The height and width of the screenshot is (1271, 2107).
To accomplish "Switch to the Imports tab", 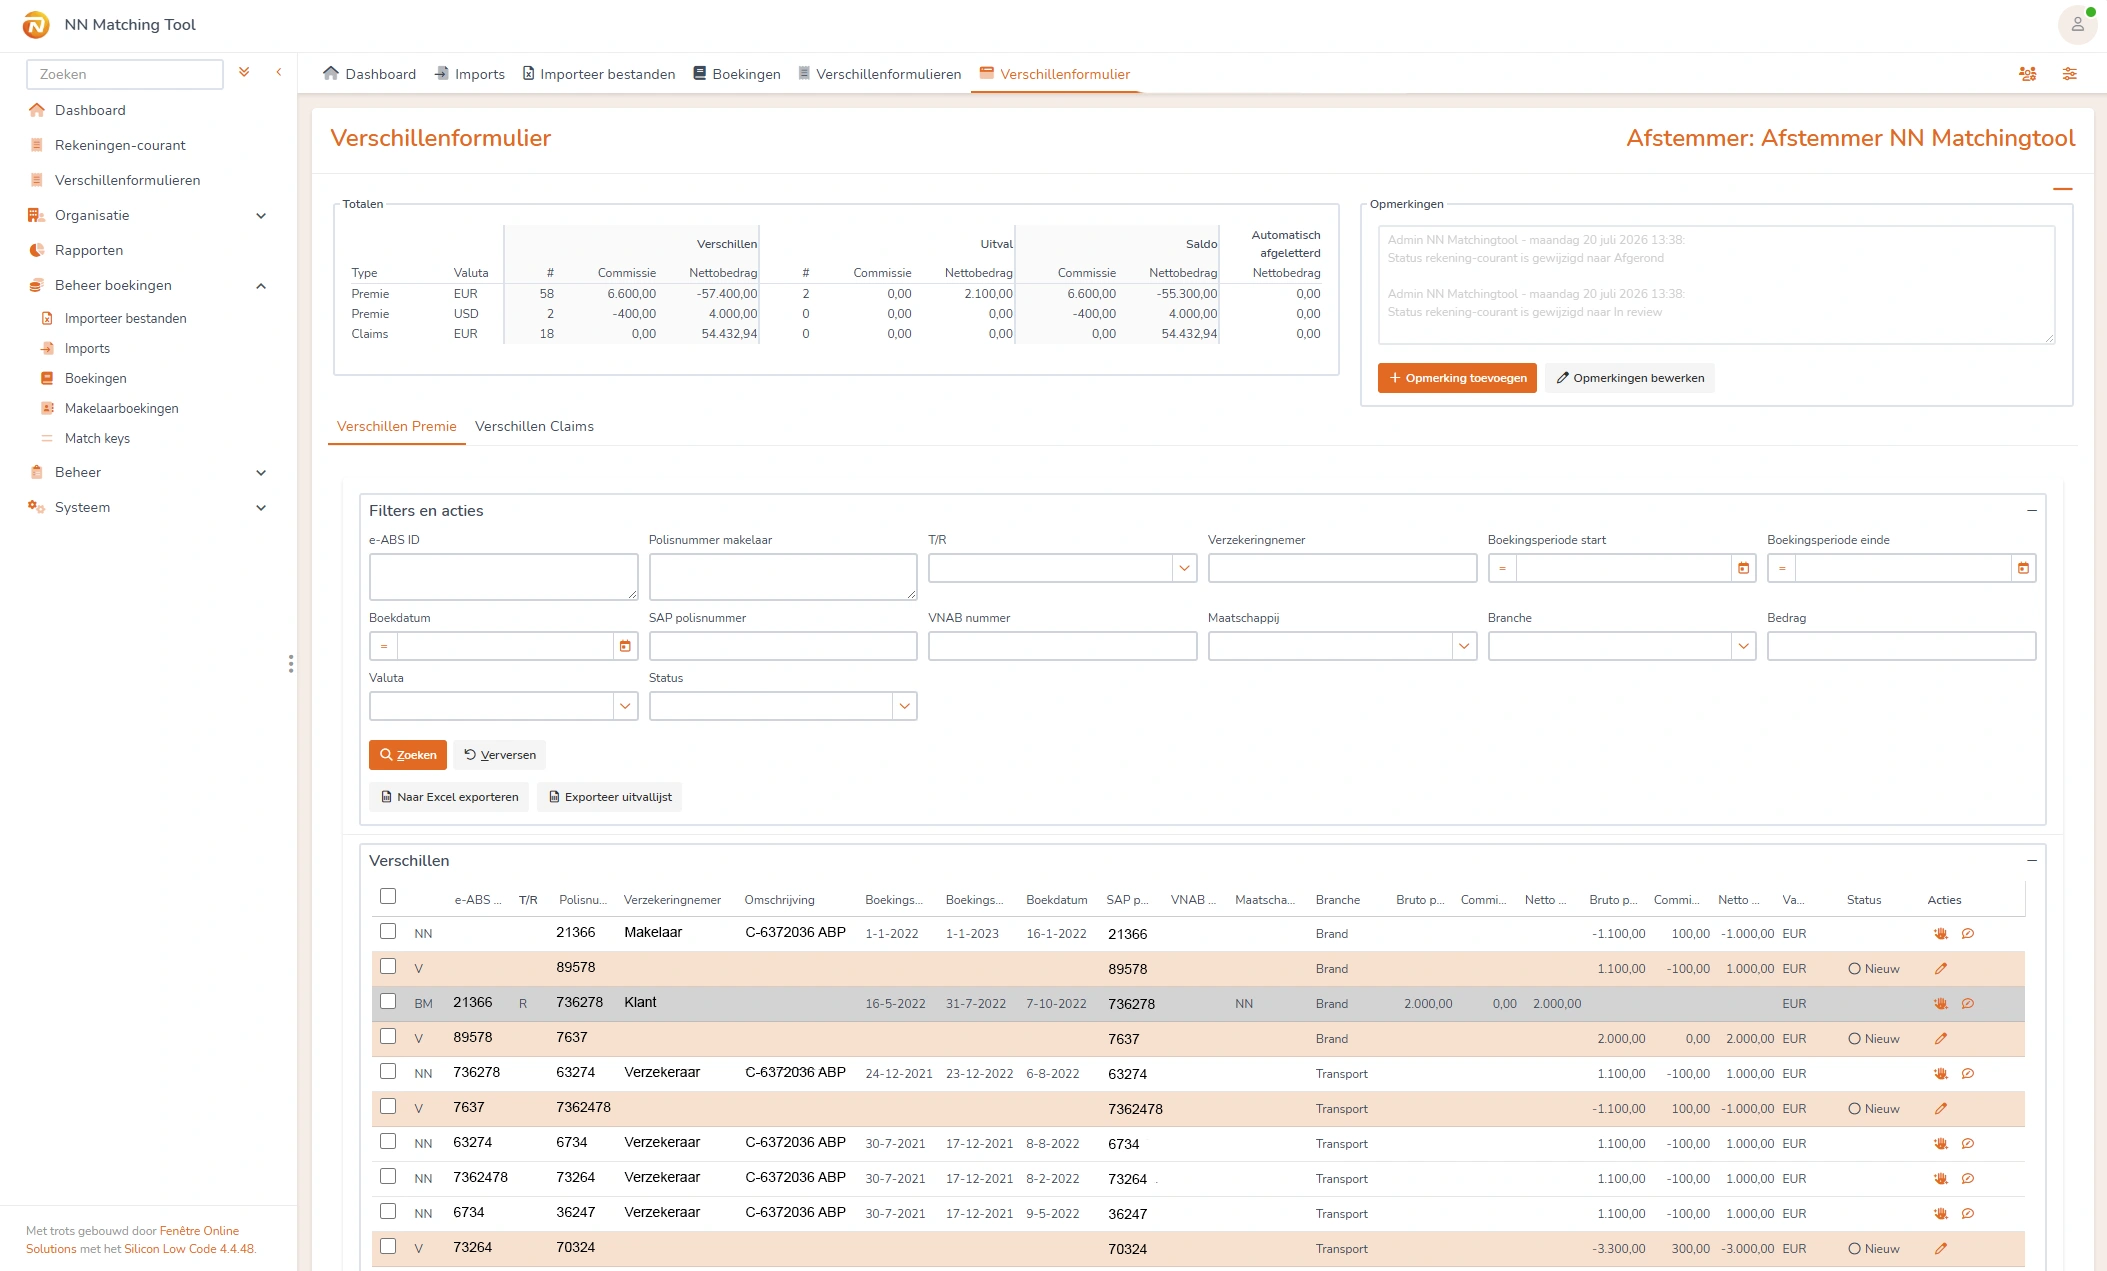I will coord(469,74).
